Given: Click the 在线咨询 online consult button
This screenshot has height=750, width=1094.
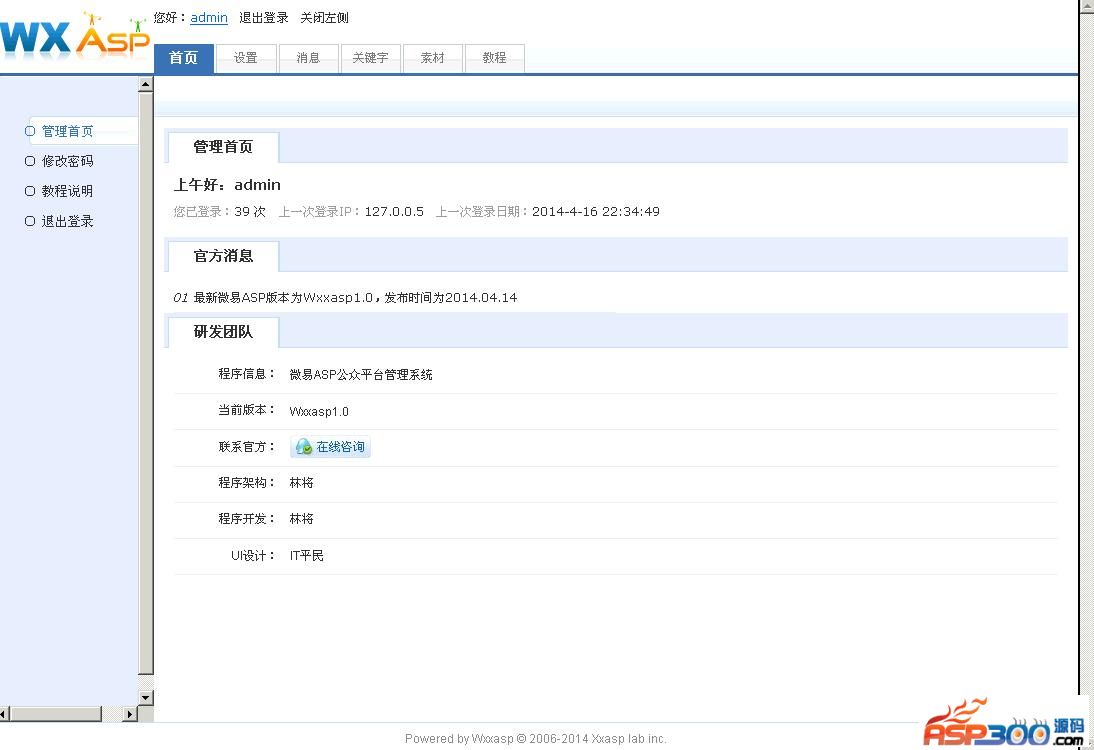Looking at the screenshot, I should coord(331,447).
